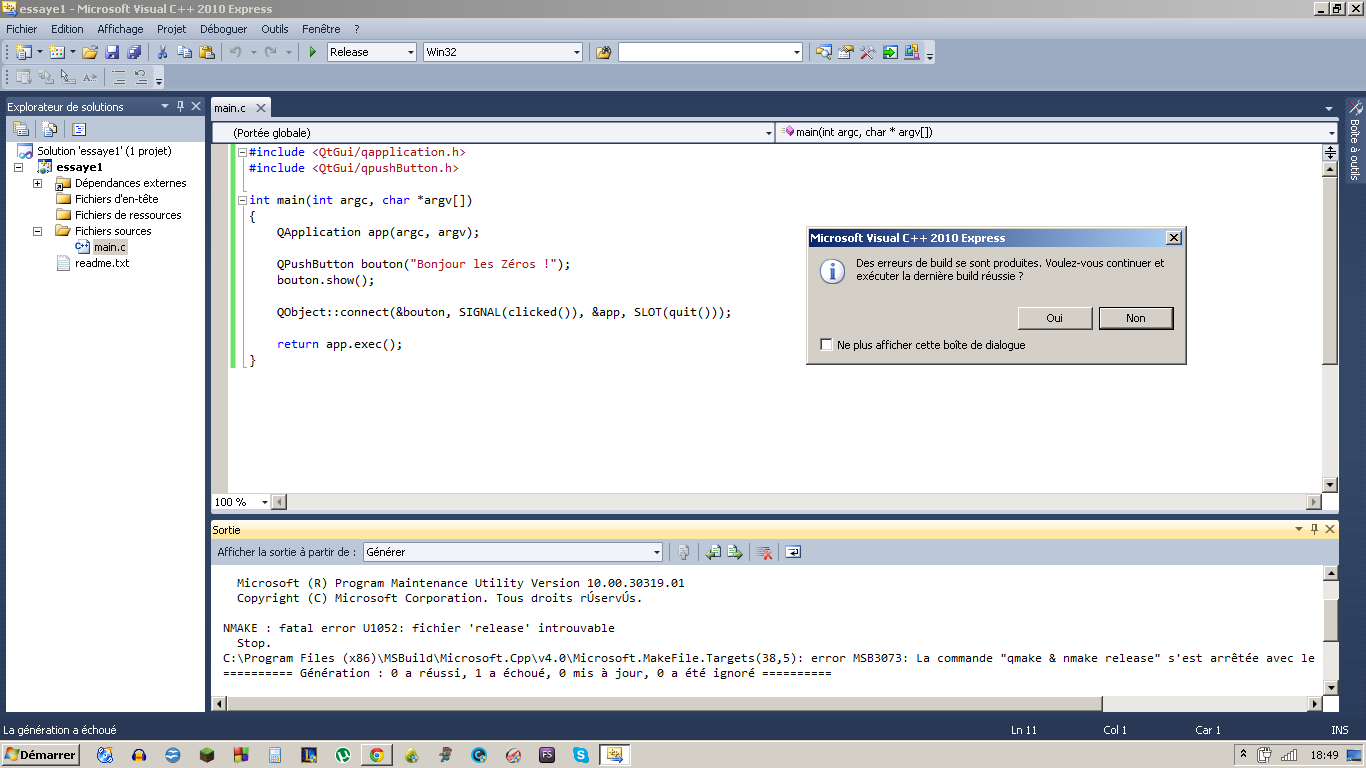Close the build errors dialog
Screen dimensions: 1366x768
pyautogui.click(x=1174, y=238)
